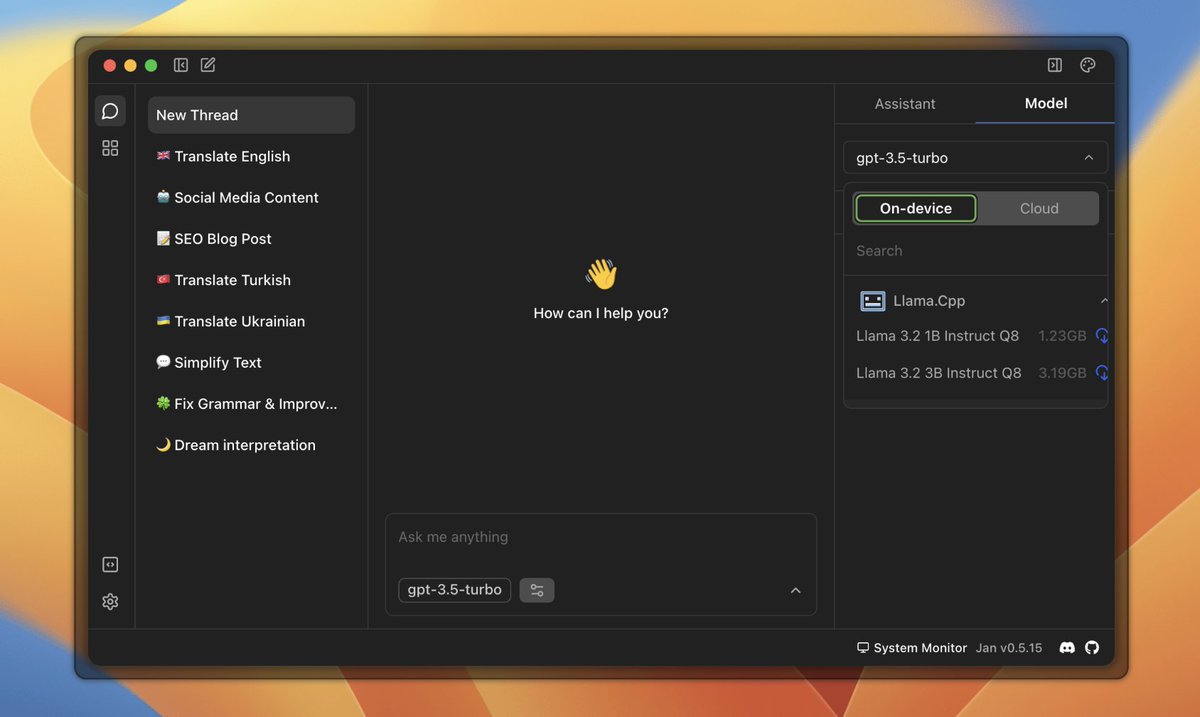
Task: Click the Search models field
Action: coord(975,251)
